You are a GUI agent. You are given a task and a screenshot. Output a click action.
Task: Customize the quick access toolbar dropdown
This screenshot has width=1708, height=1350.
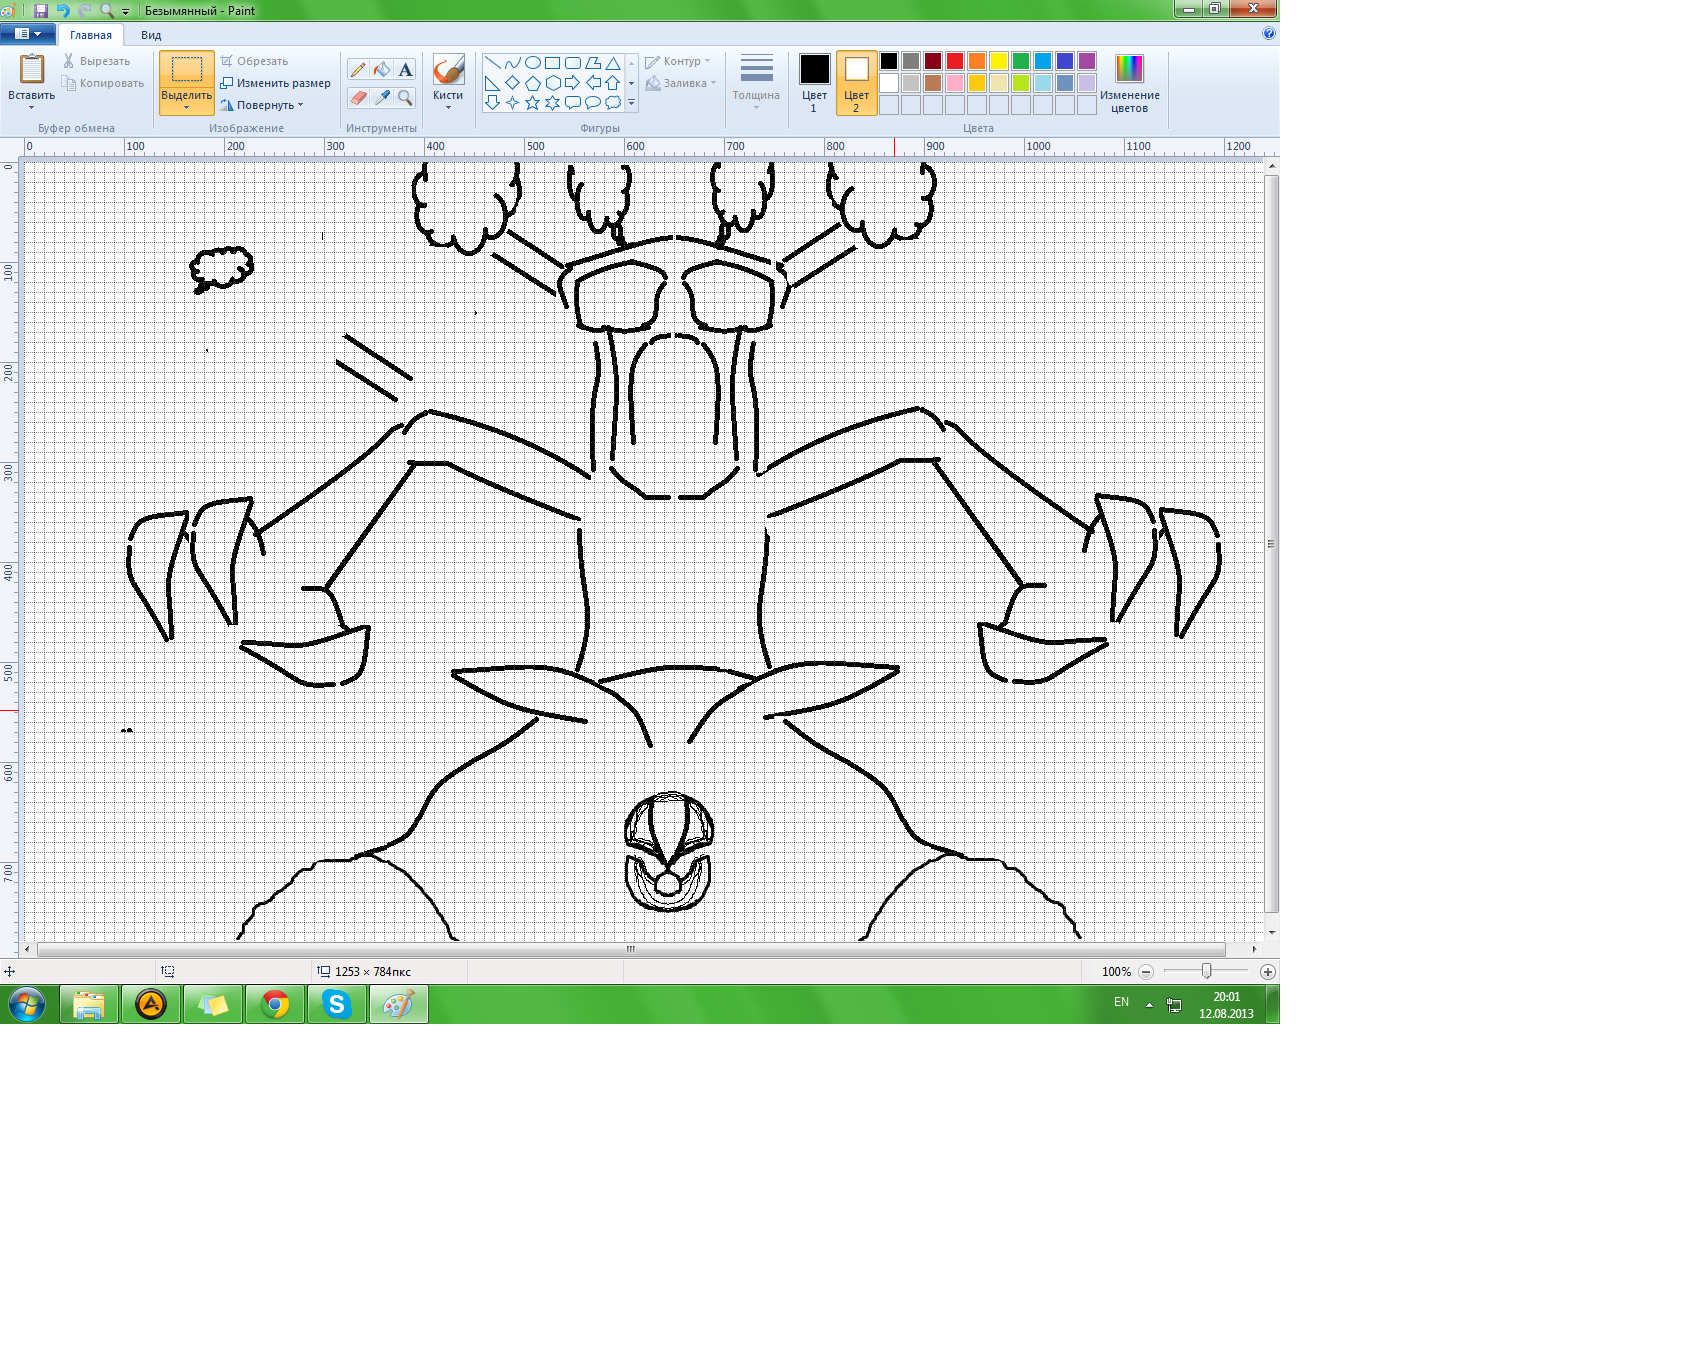(x=126, y=11)
